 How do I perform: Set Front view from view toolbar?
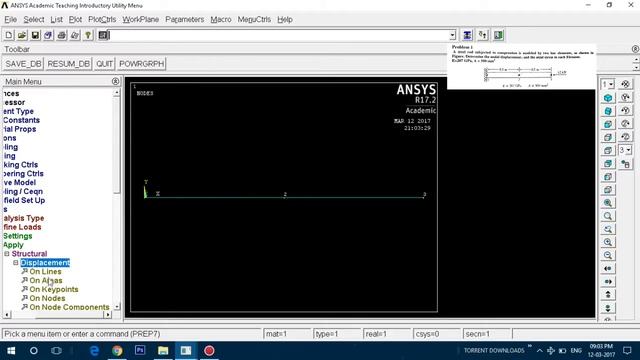608,124
